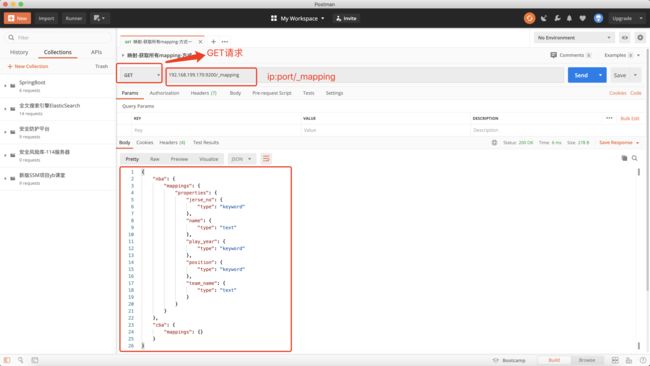The width and height of the screenshot is (650, 366).
Task: Add a new request tab with plus
Action: click(x=213, y=42)
